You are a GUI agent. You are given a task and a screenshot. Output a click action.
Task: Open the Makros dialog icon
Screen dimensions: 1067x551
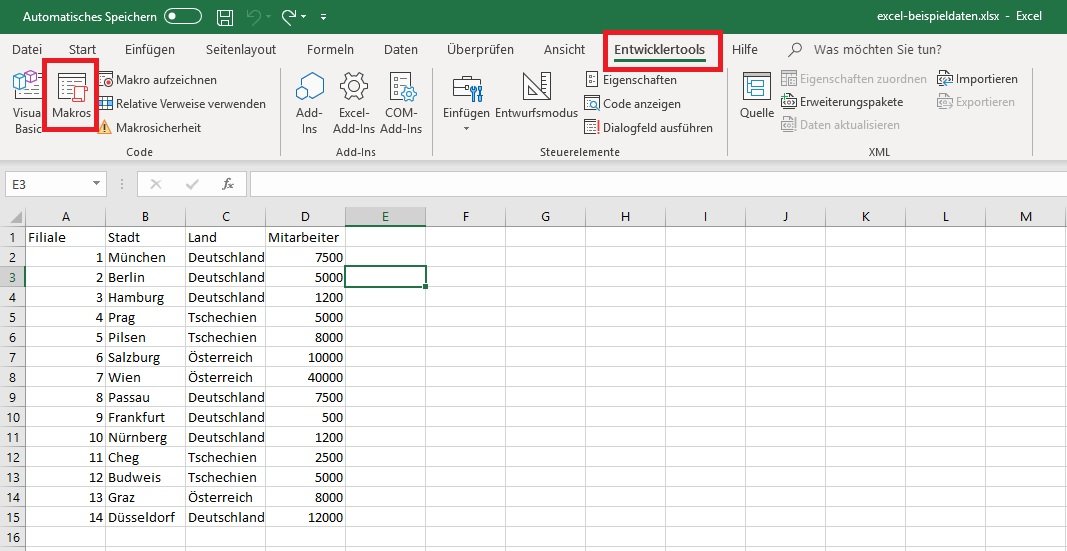click(x=71, y=90)
